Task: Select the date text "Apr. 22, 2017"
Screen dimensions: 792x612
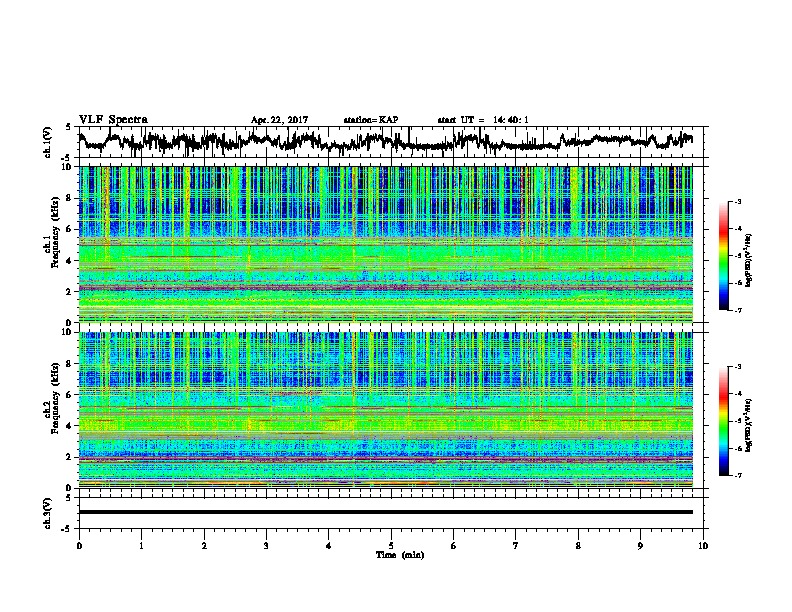Action: pyautogui.click(x=279, y=120)
